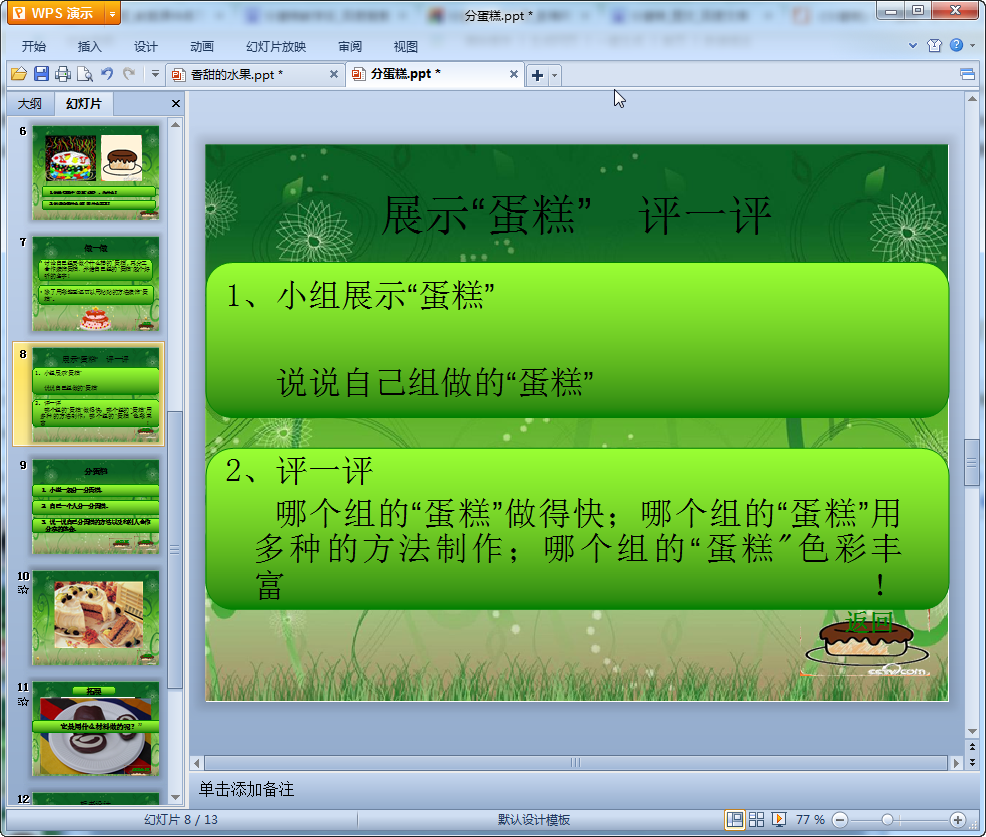The width and height of the screenshot is (986, 837).
Task: Select slide 9 thumbnail
Action: click(96, 506)
